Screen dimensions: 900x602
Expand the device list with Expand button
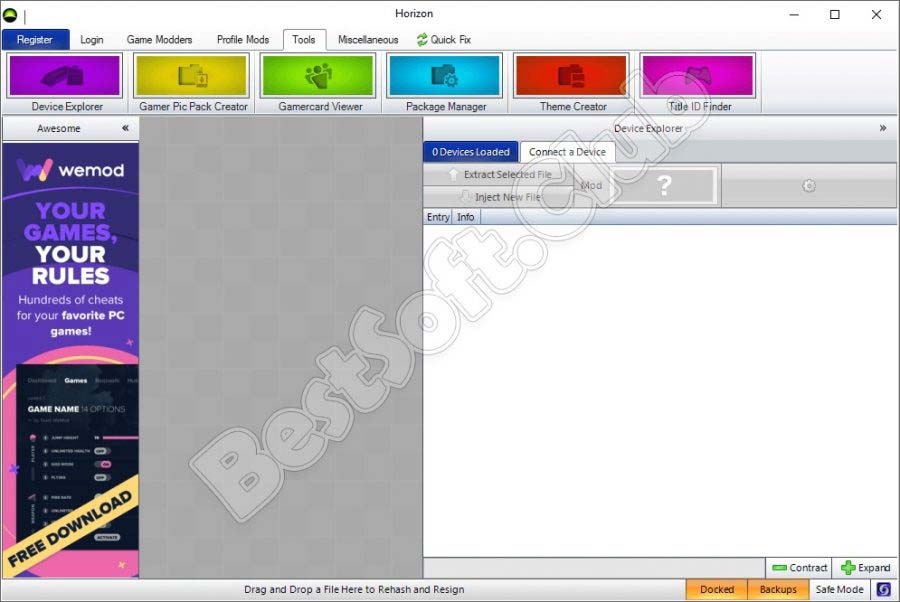[x=865, y=567]
